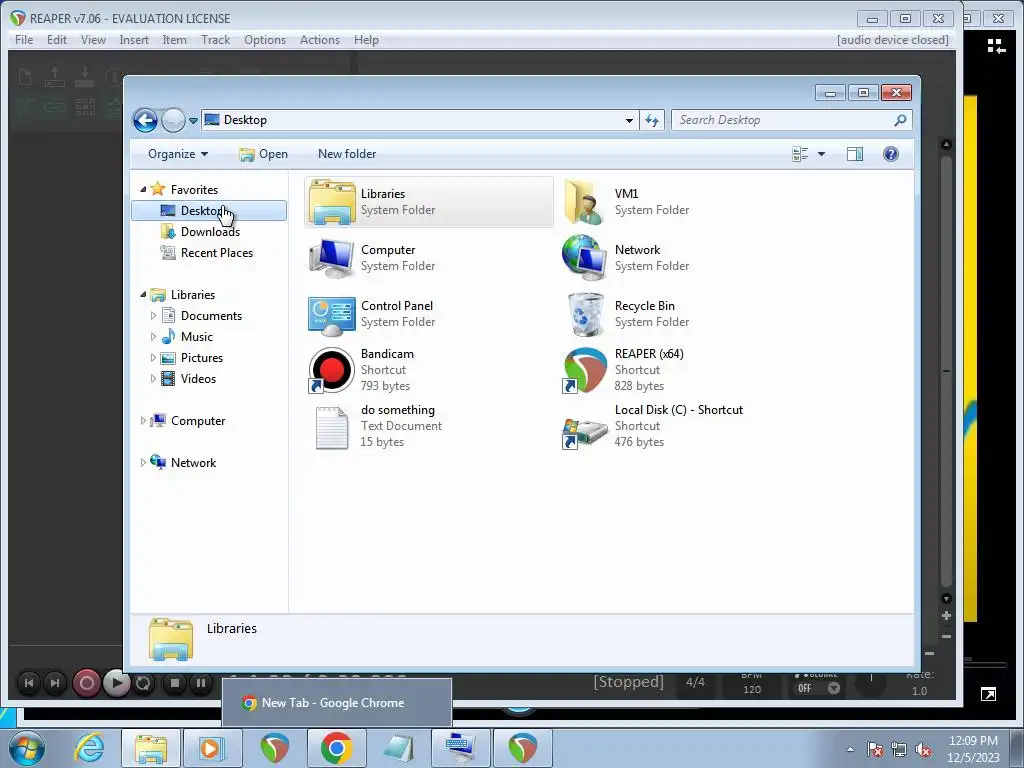Click the change view icon

800,154
